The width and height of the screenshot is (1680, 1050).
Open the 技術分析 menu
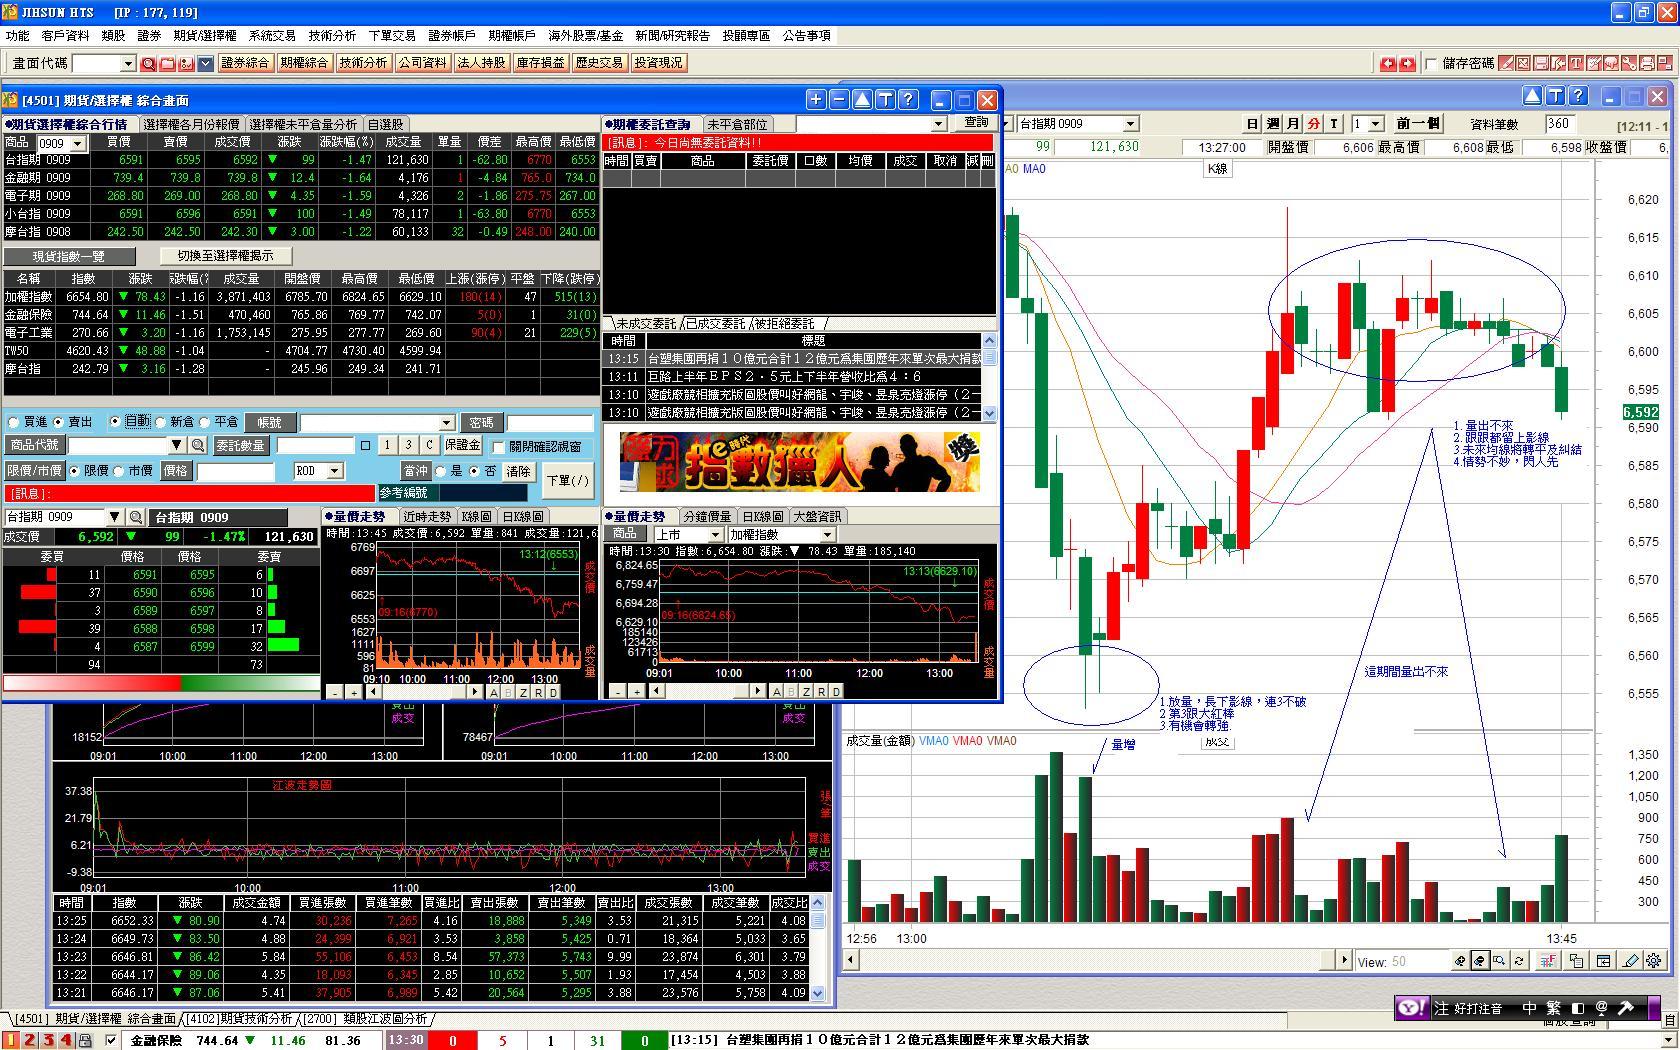(332, 35)
